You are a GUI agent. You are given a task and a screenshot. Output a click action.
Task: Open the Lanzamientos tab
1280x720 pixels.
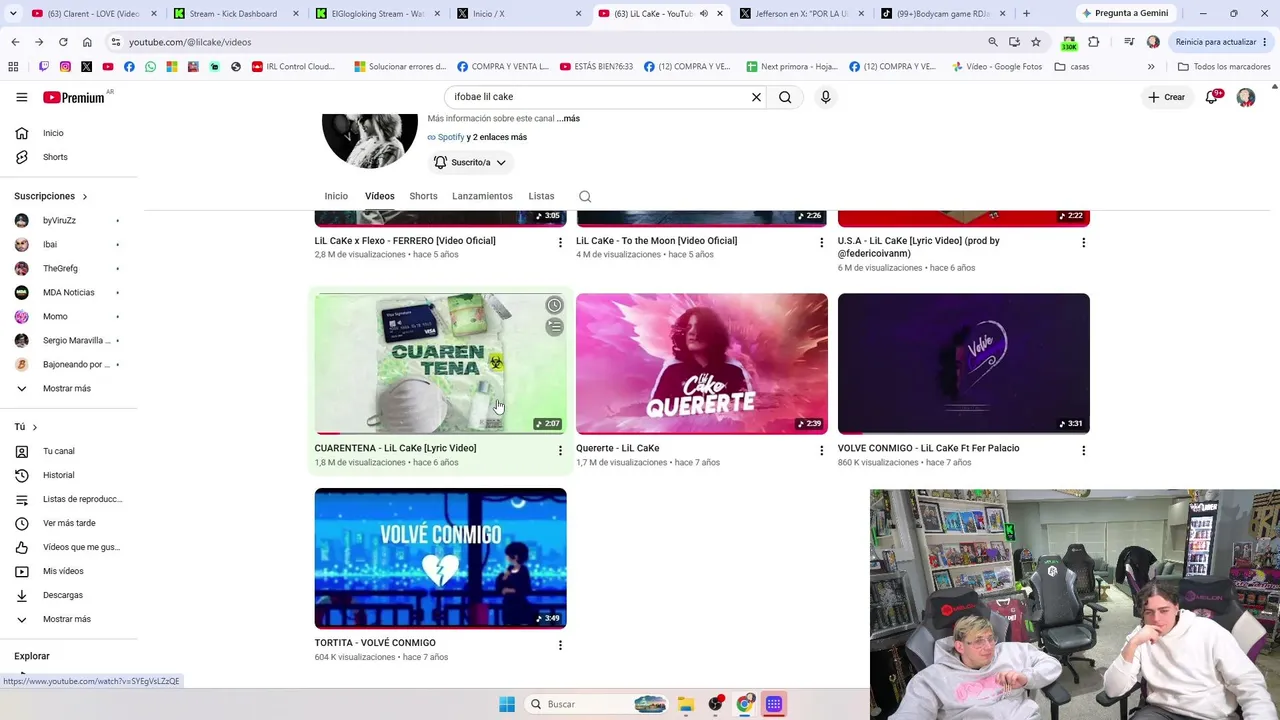tap(482, 196)
